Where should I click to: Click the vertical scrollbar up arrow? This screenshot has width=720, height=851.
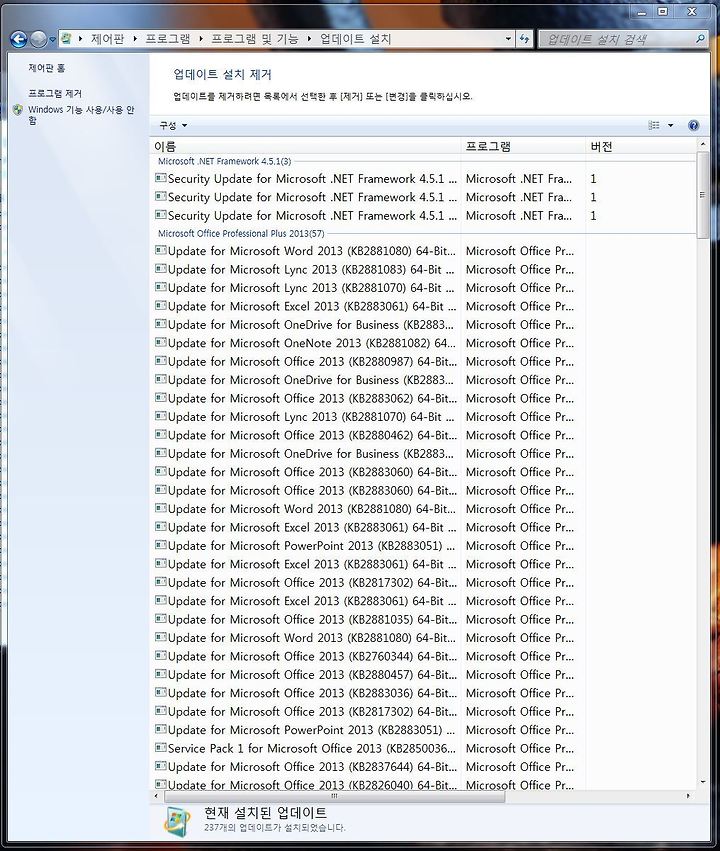[703, 144]
